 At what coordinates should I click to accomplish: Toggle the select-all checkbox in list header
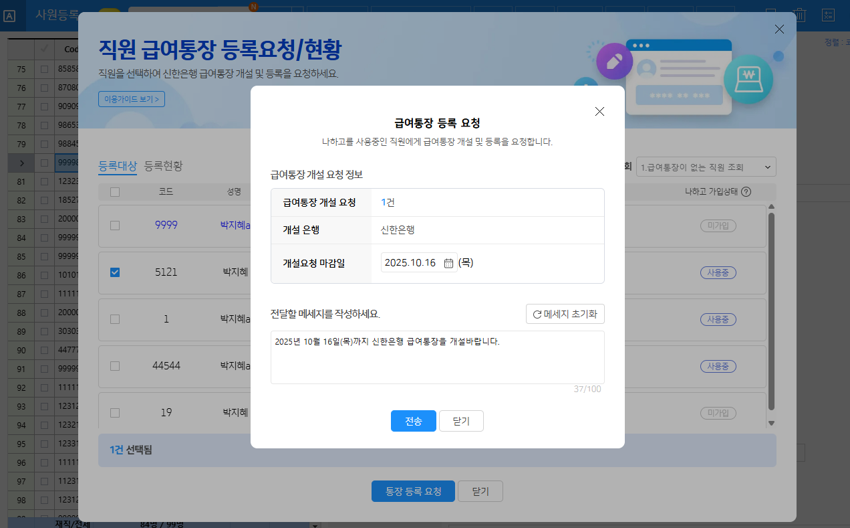[115, 192]
